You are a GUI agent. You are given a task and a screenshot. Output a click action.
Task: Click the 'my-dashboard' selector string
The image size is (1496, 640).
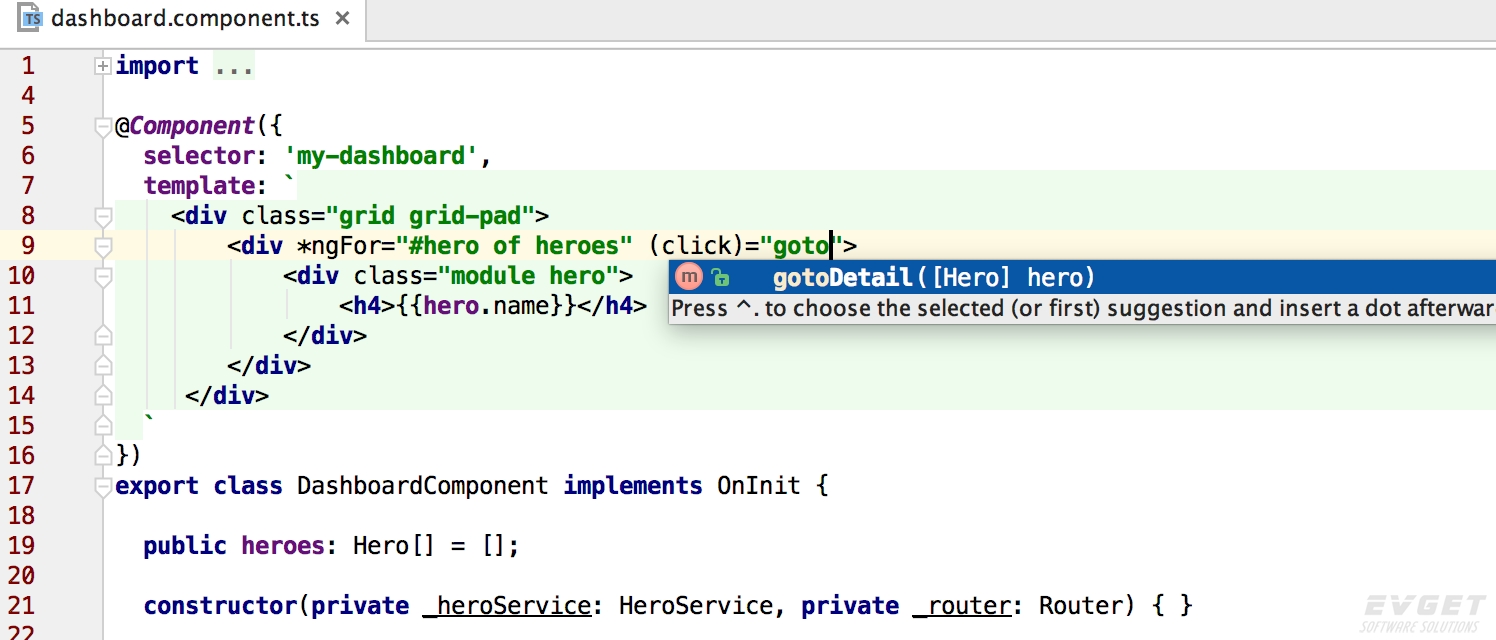click(381, 156)
